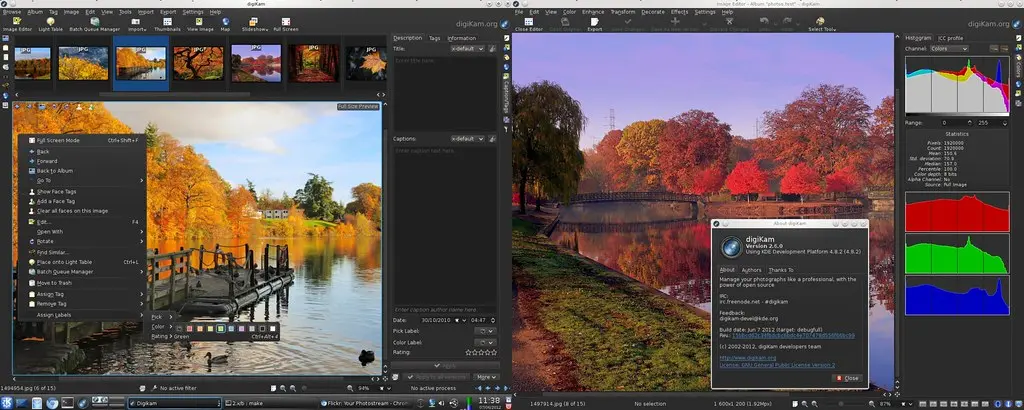Open the GNU General Public License link
The height and width of the screenshot is (410, 1024).
pyautogui.click(x=777, y=365)
